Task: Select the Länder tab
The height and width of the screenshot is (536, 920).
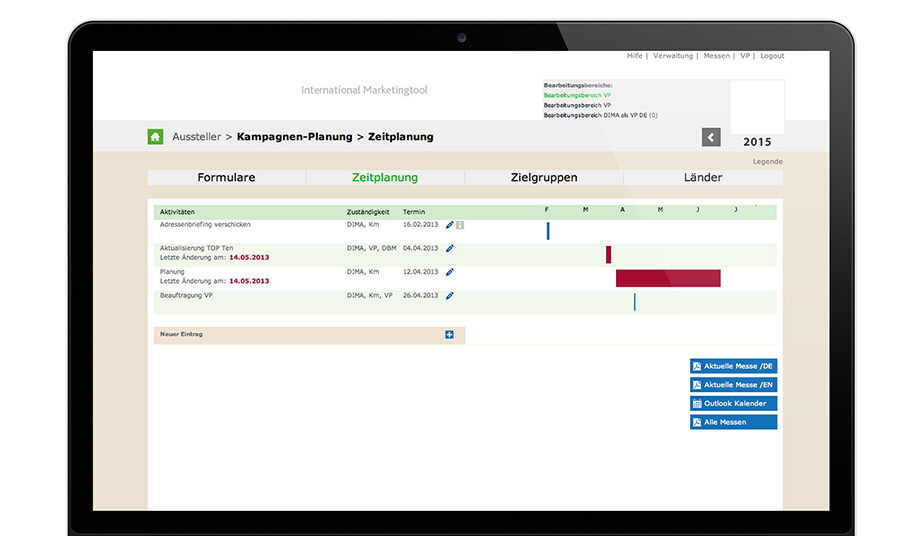Action: coord(703,178)
